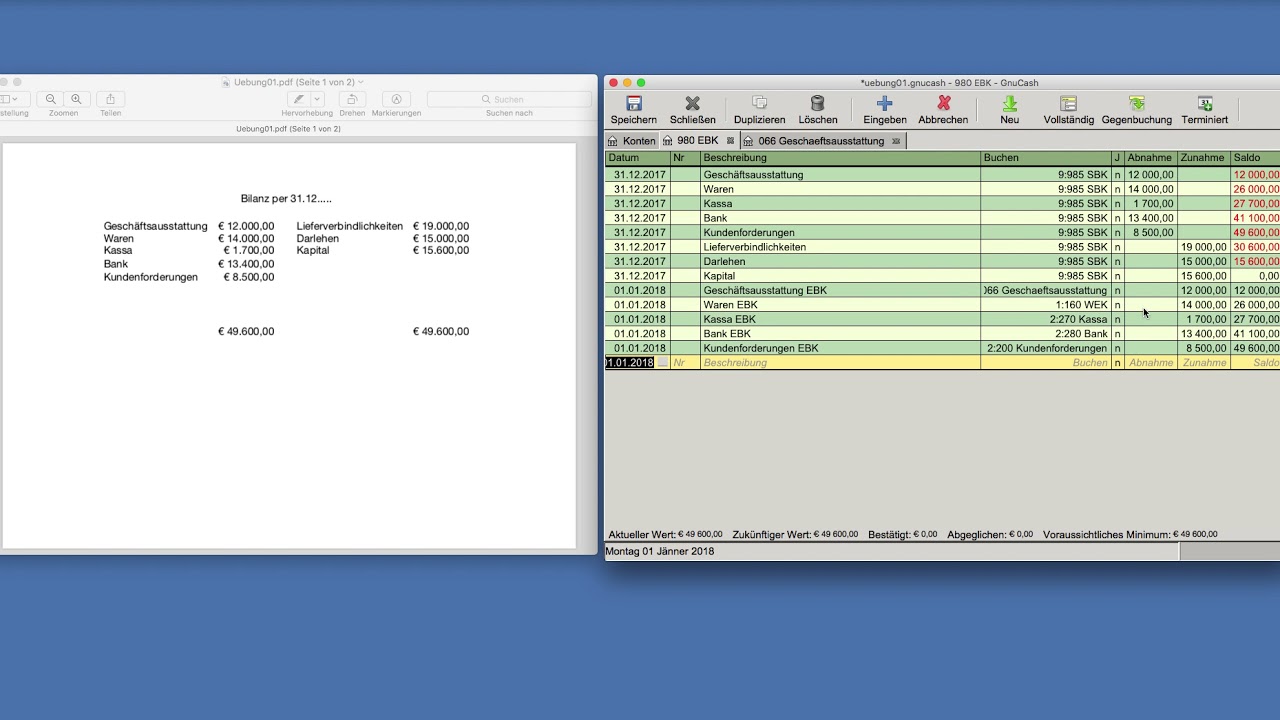The image size is (1280, 720).
Task: Click the Beschreibung field in new row
Action: pyautogui.click(x=840, y=363)
